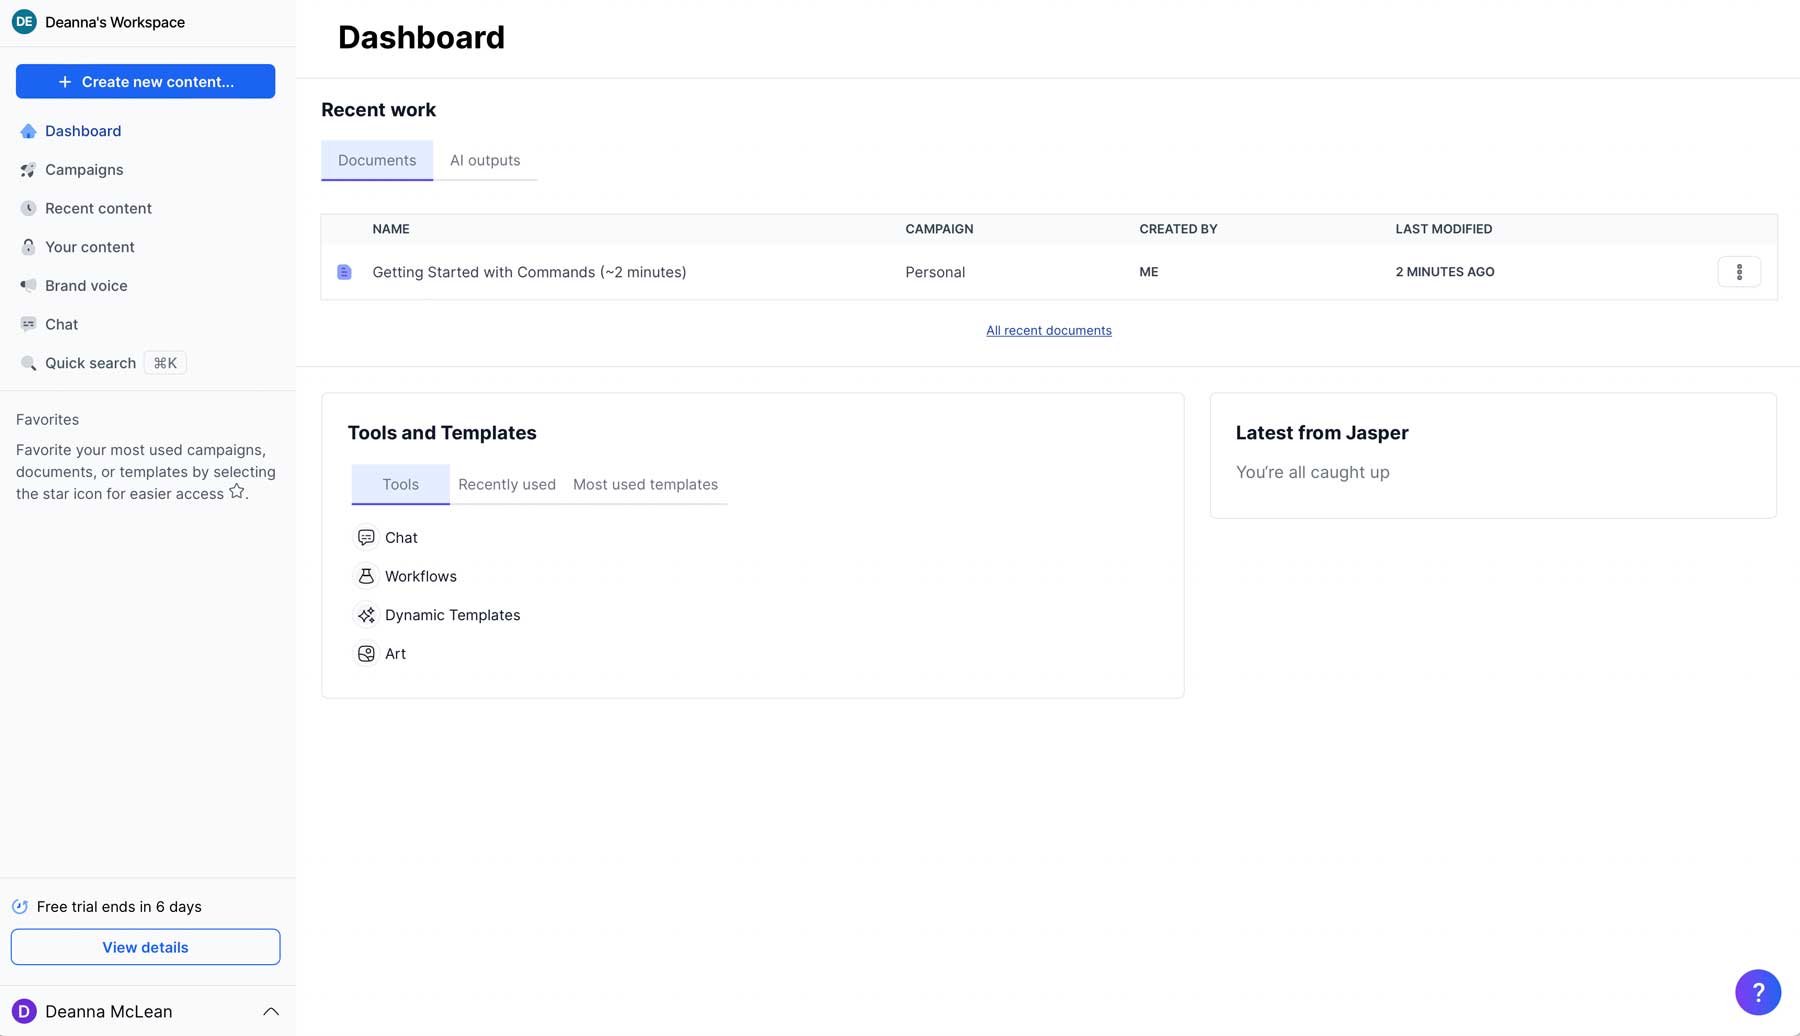Collapse the Deanna McLean account section

[x=270, y=1010]
